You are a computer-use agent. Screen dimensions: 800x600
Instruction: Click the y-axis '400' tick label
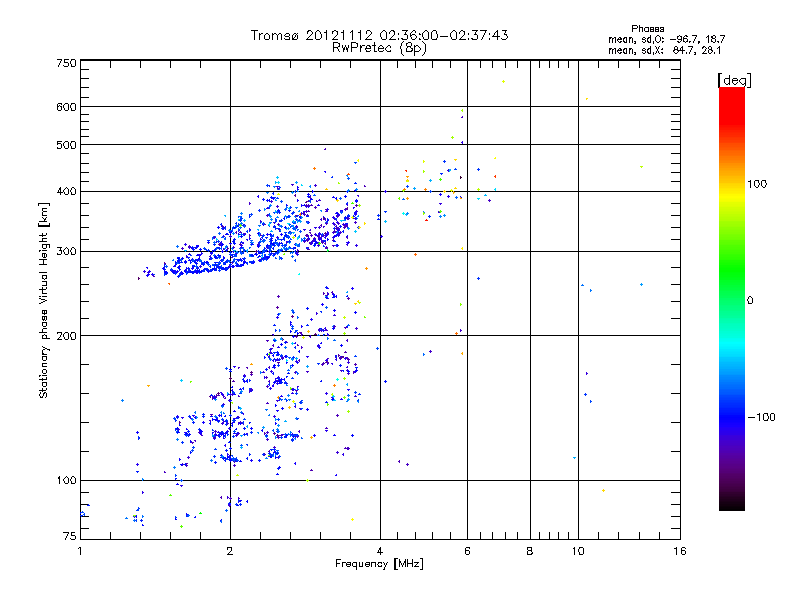pos(66,192)
